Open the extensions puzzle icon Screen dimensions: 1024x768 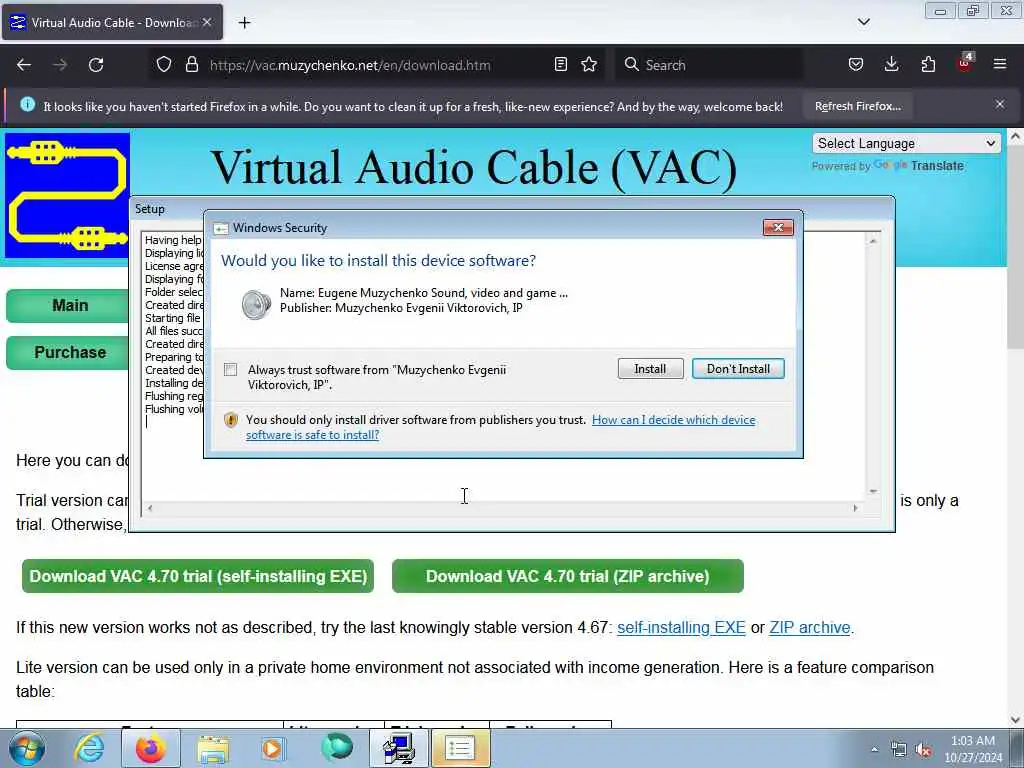[x=928, y=65]
